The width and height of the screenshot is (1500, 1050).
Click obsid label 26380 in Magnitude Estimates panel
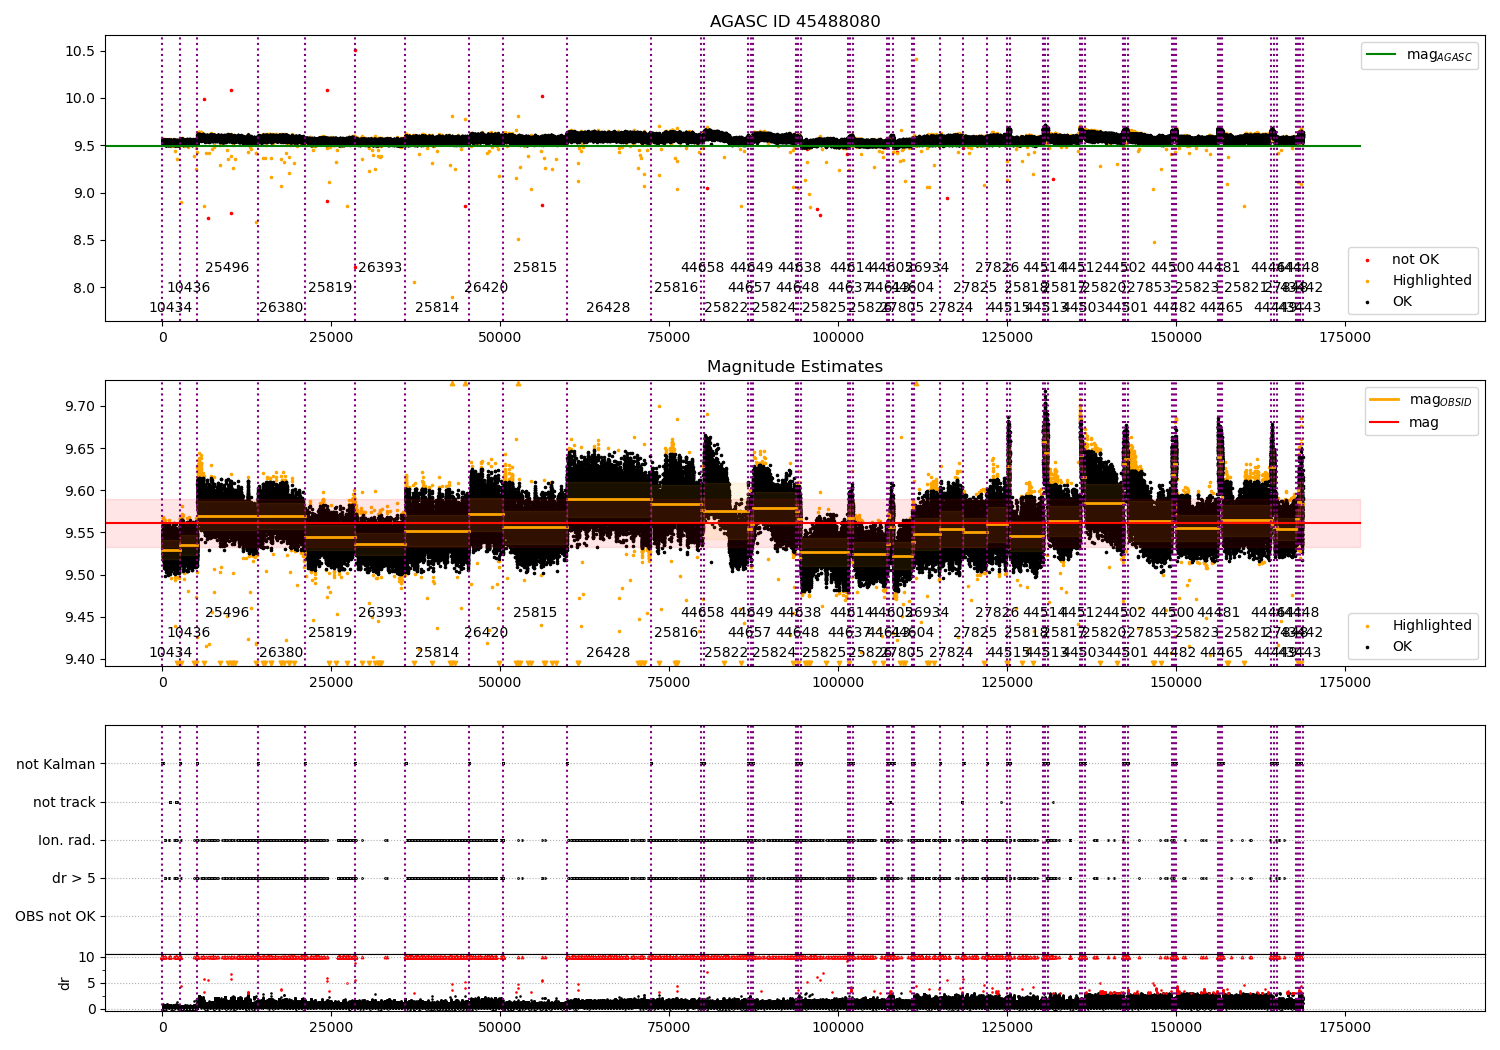(x=281, y=653)
